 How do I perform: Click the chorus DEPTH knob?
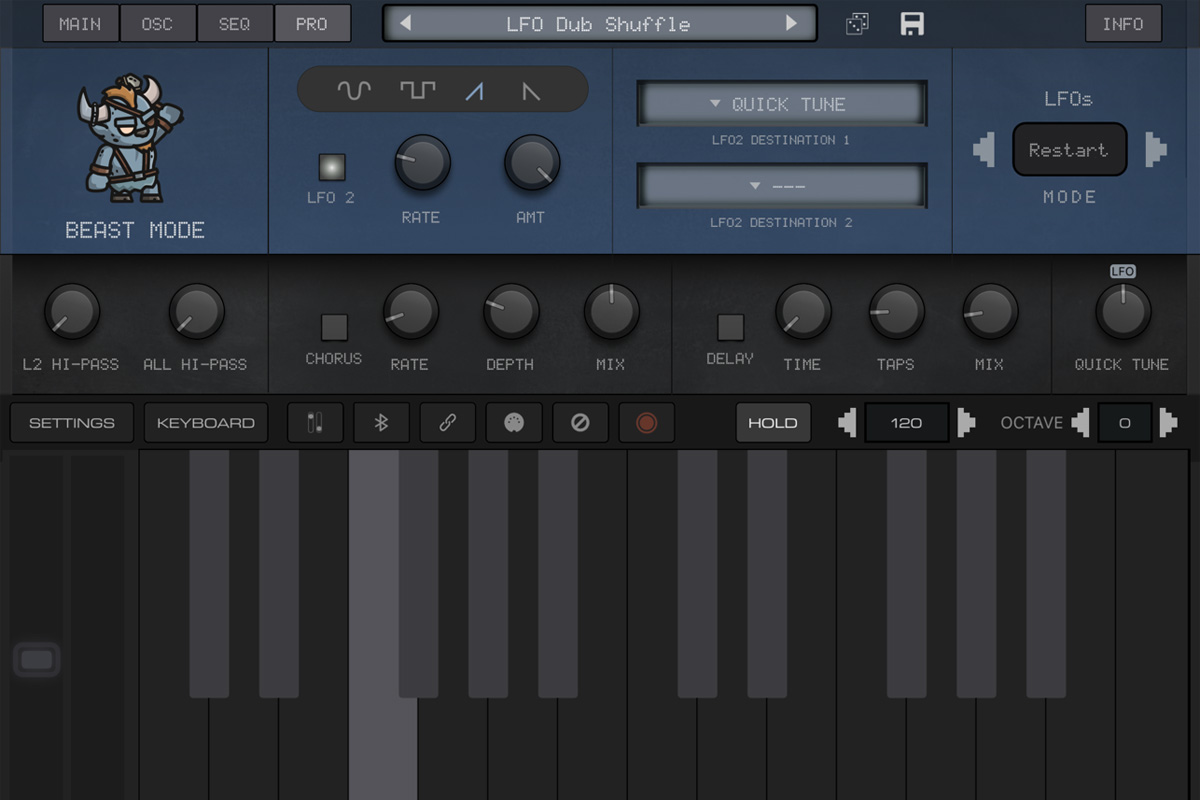[511, 311]
